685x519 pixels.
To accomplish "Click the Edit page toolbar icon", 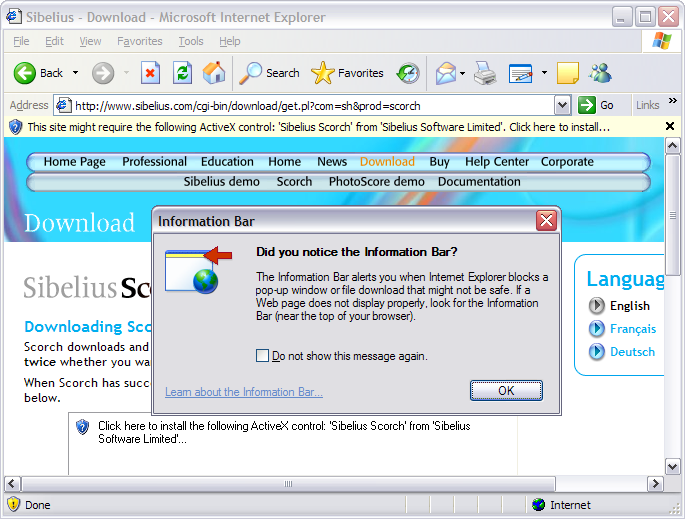I will pyautogui.click(x=521, y=73).
